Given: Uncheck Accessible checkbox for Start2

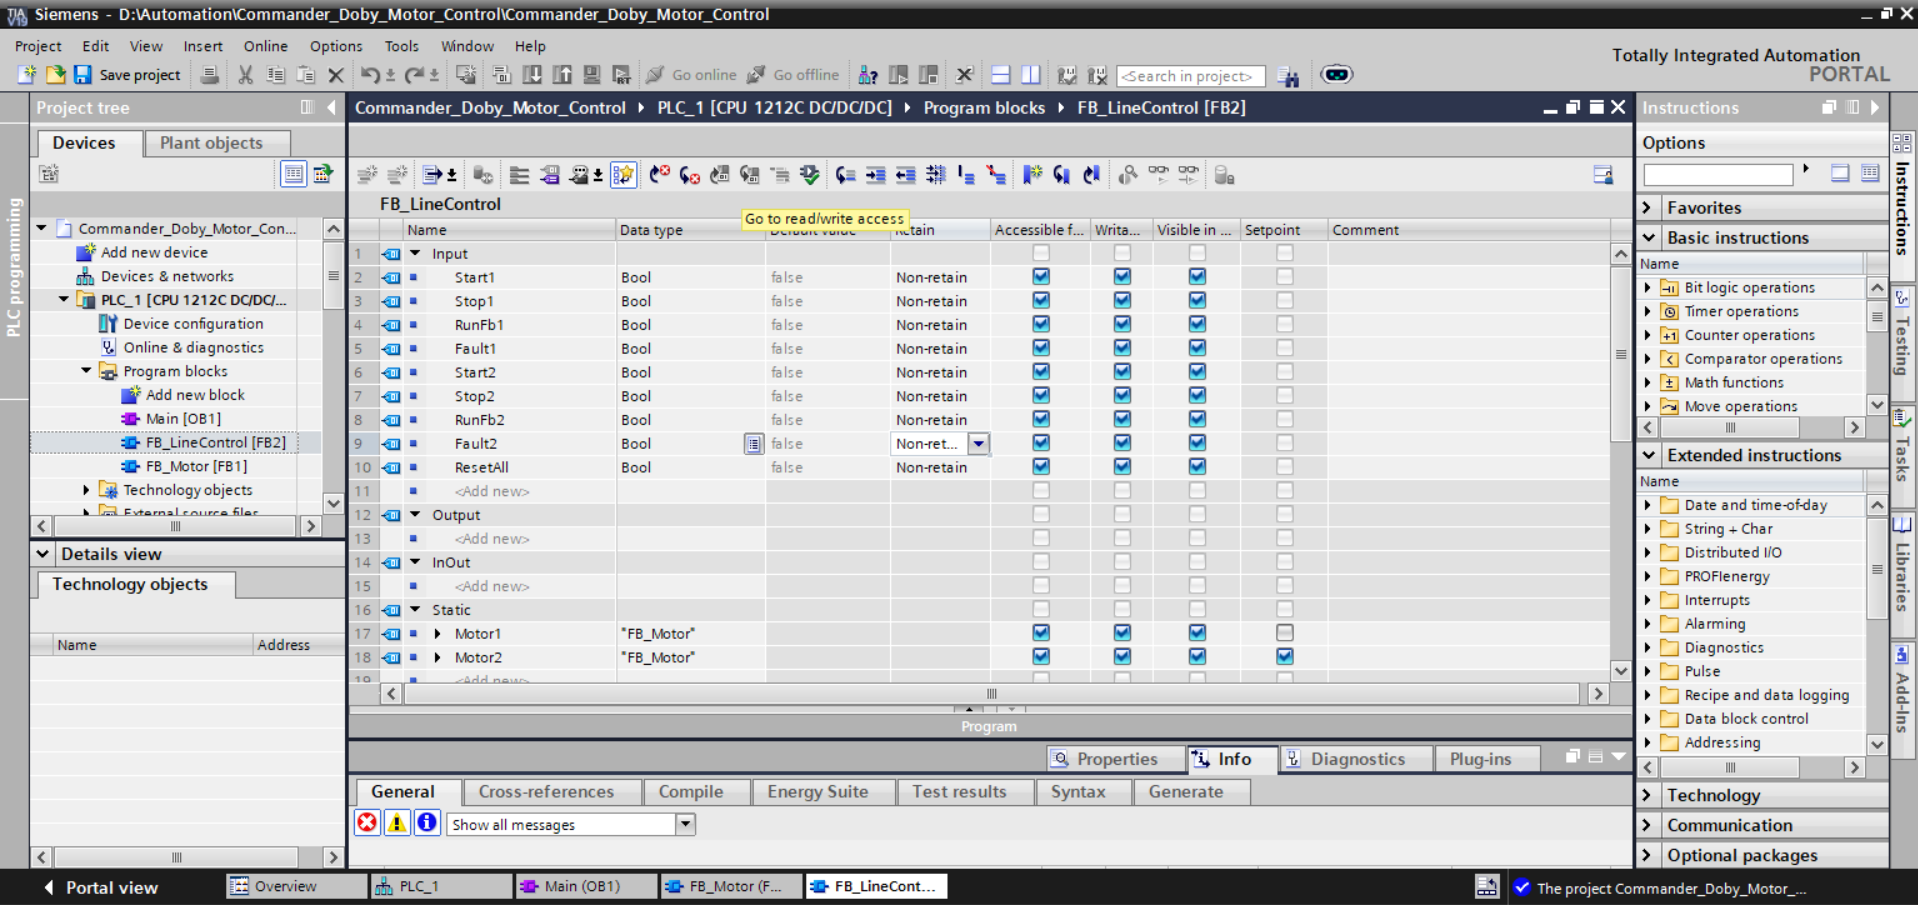Looking at the screenshot, I should [x=1041, y=372].
